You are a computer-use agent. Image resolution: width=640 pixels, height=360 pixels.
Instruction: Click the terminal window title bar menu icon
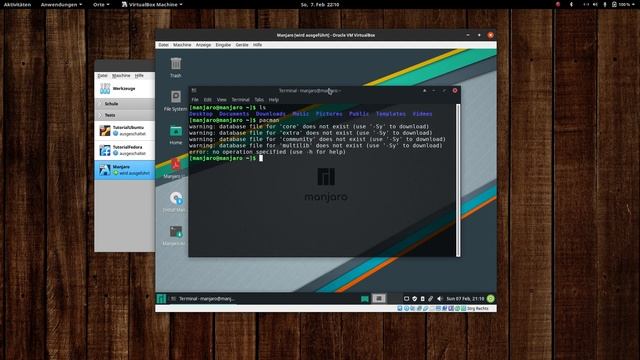(x=194, y=90)
